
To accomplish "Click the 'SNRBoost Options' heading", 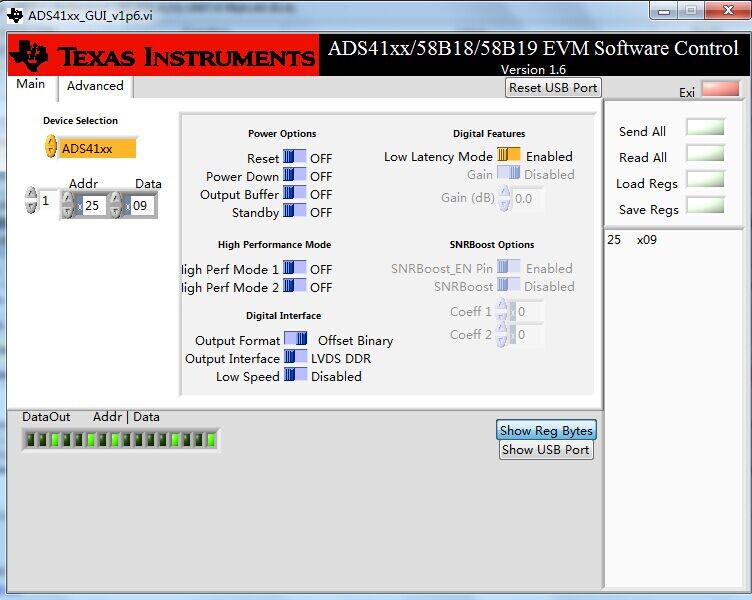I will pyautogui.click(x=492, y=245).
